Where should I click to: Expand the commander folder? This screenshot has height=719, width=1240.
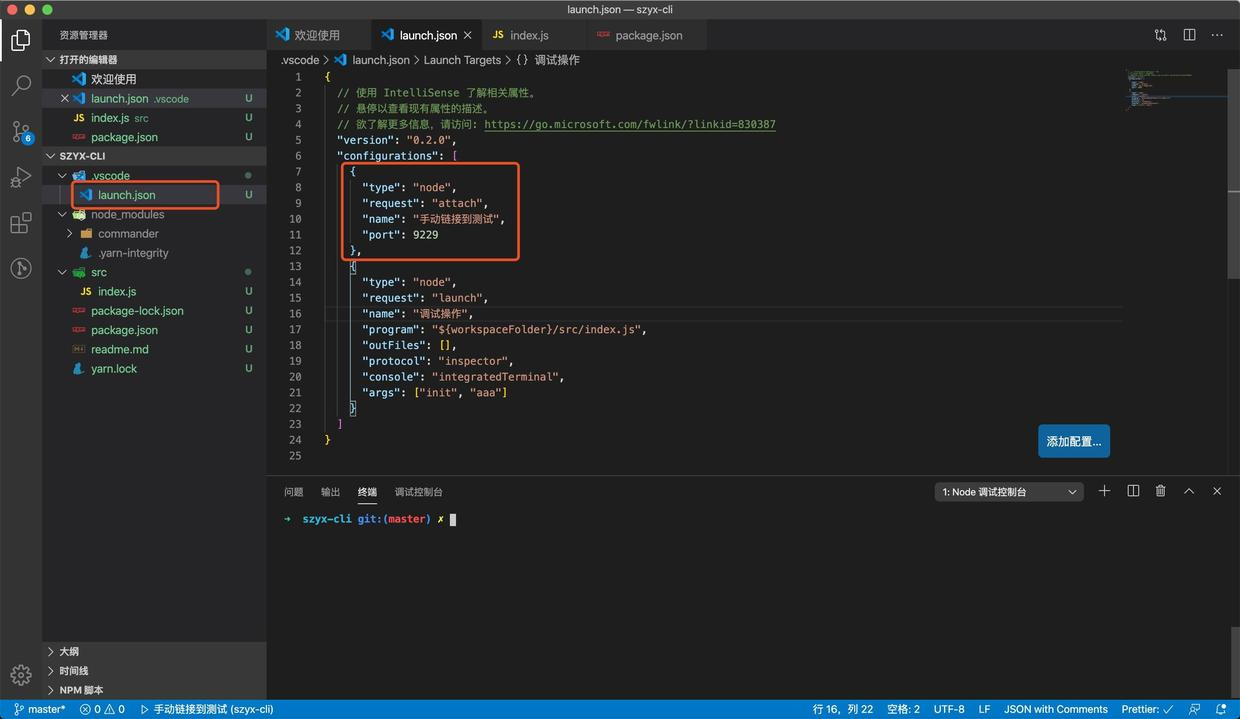click(70, 233)
